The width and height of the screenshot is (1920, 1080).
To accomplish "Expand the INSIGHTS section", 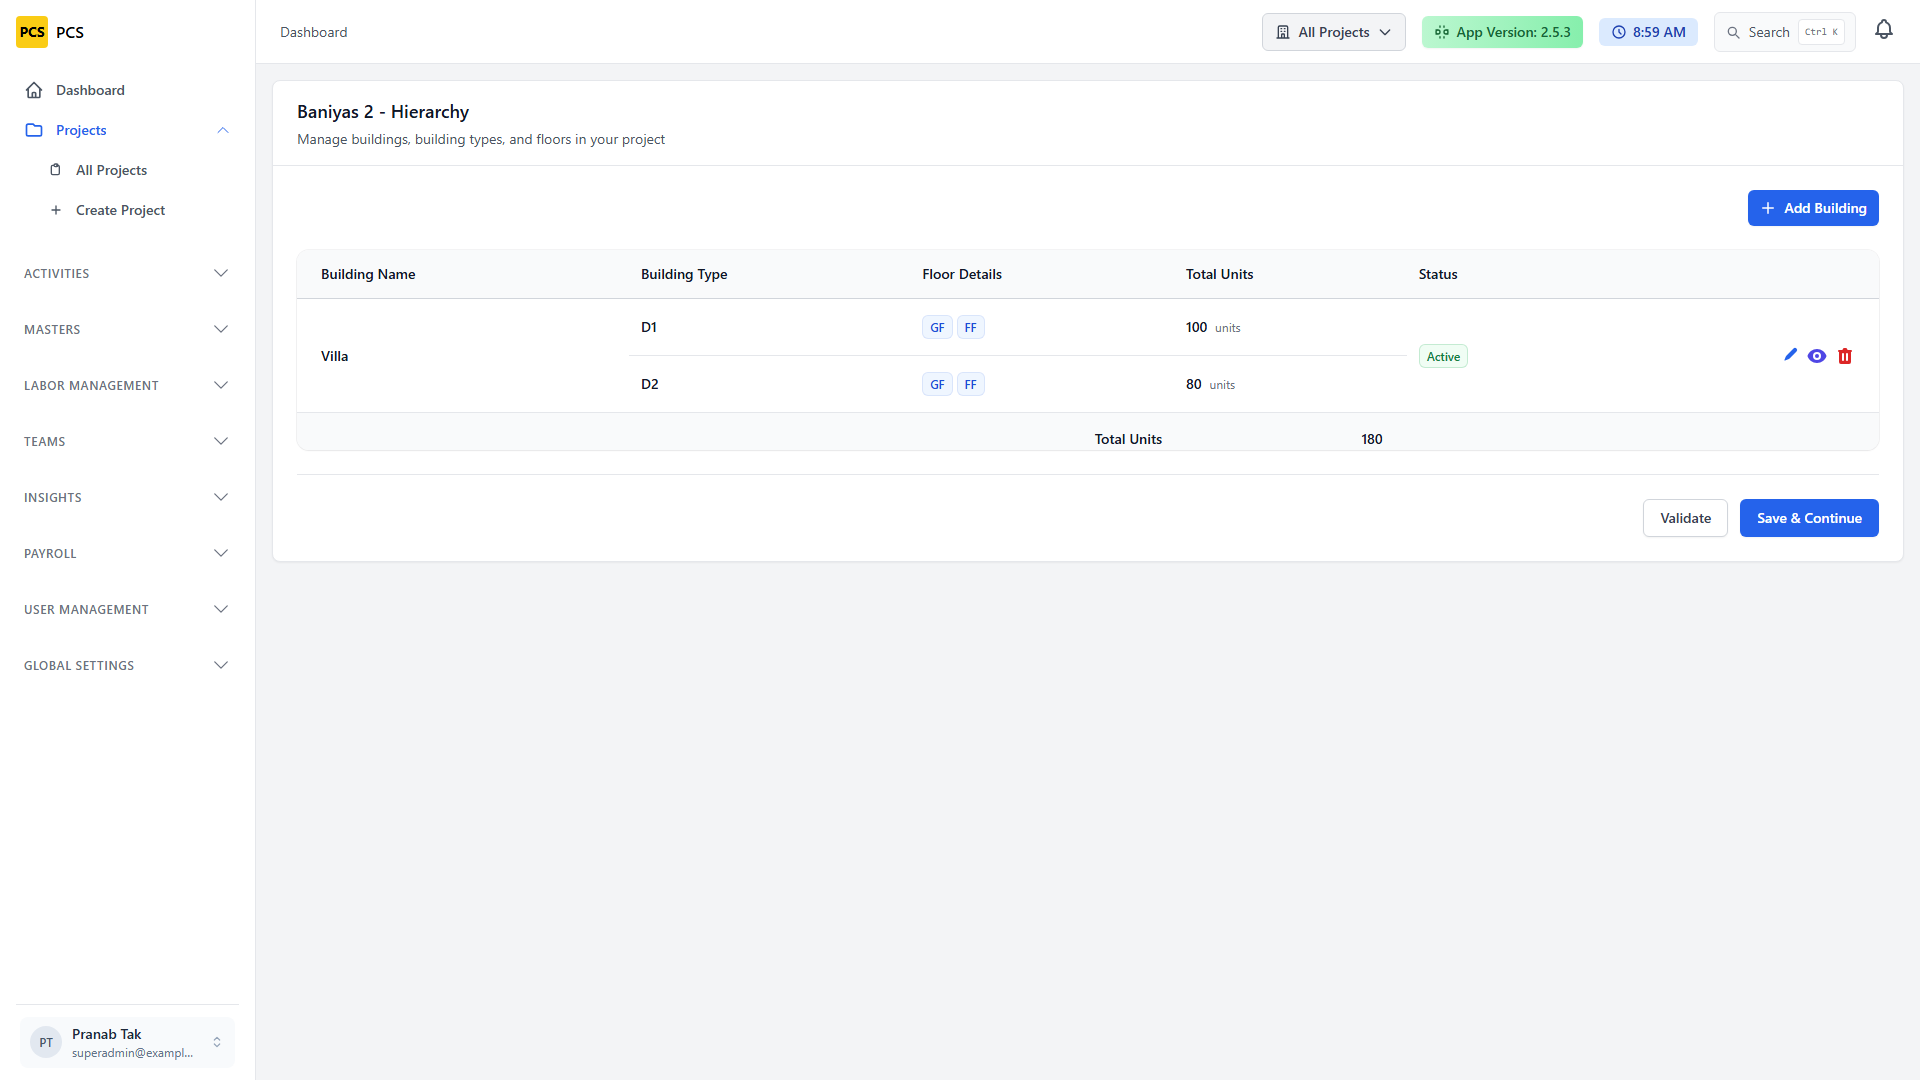I will [x=127, y=498].
